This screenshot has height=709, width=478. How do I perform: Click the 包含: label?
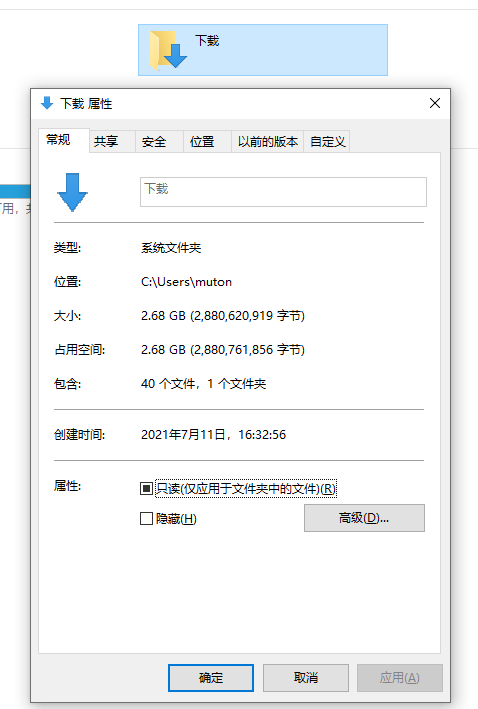coord(67,384)
